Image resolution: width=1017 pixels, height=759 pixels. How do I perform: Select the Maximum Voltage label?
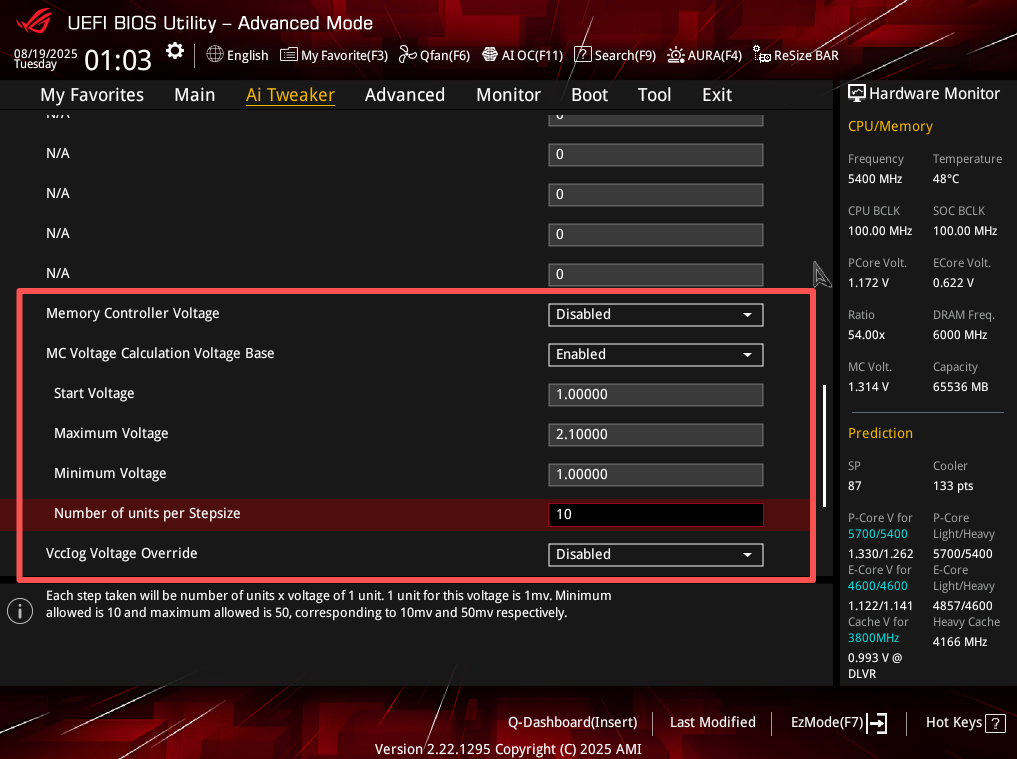coord(111,433)
